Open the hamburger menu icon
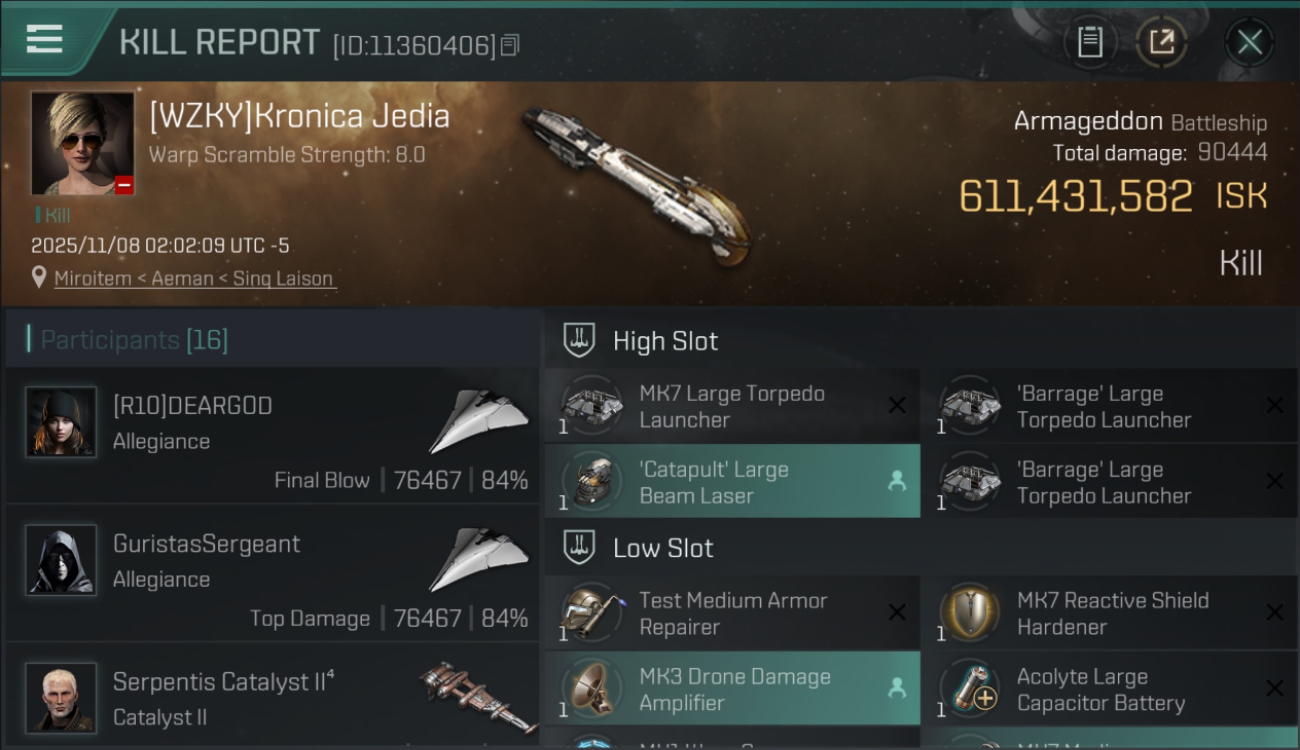This screenshot has width=1300, height=750. 44,40
